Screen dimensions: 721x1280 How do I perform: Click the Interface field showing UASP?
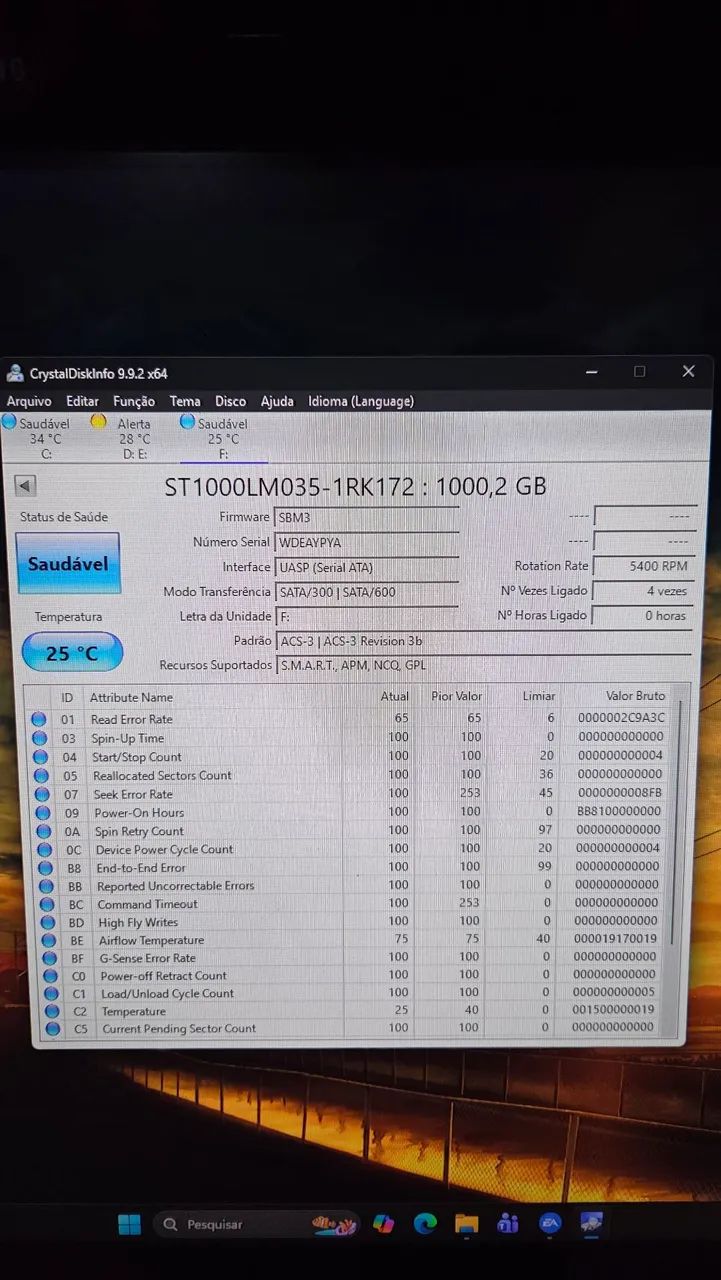tap(366, 568)
